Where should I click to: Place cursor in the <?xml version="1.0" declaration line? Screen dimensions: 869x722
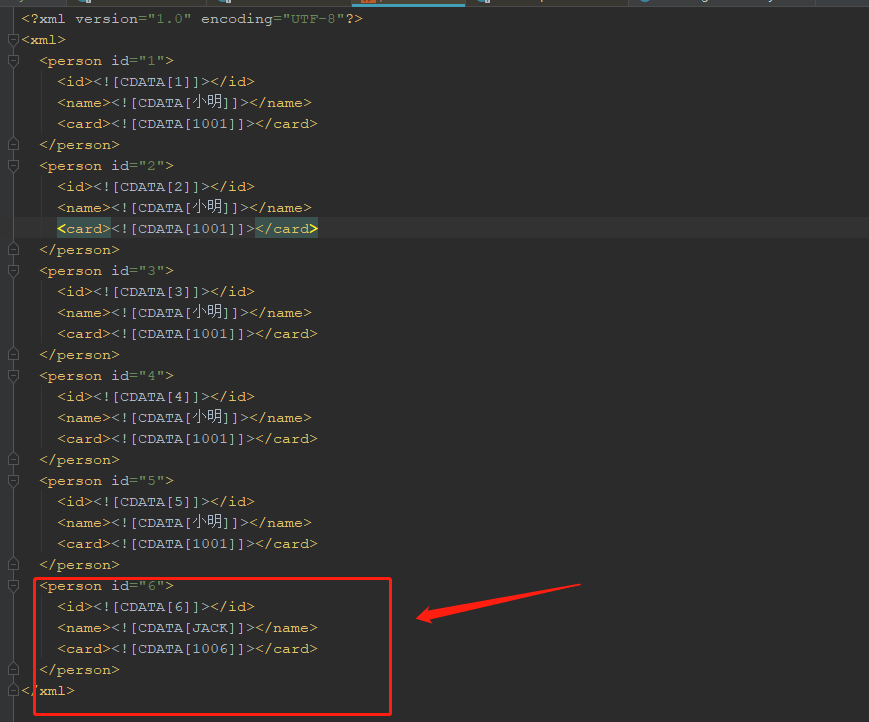(192, 19)
